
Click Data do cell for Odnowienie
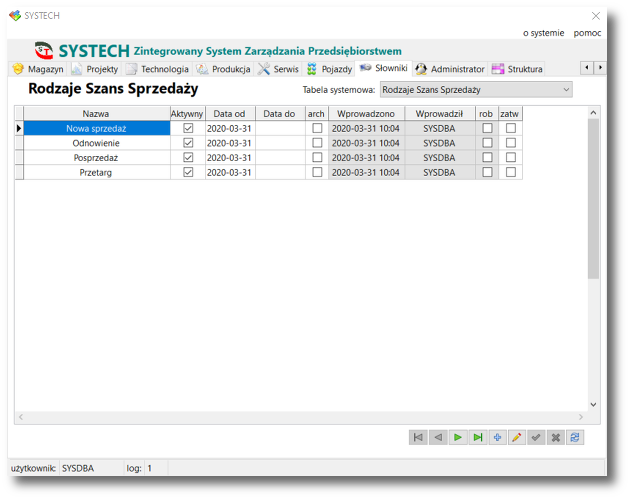[280, 143]
